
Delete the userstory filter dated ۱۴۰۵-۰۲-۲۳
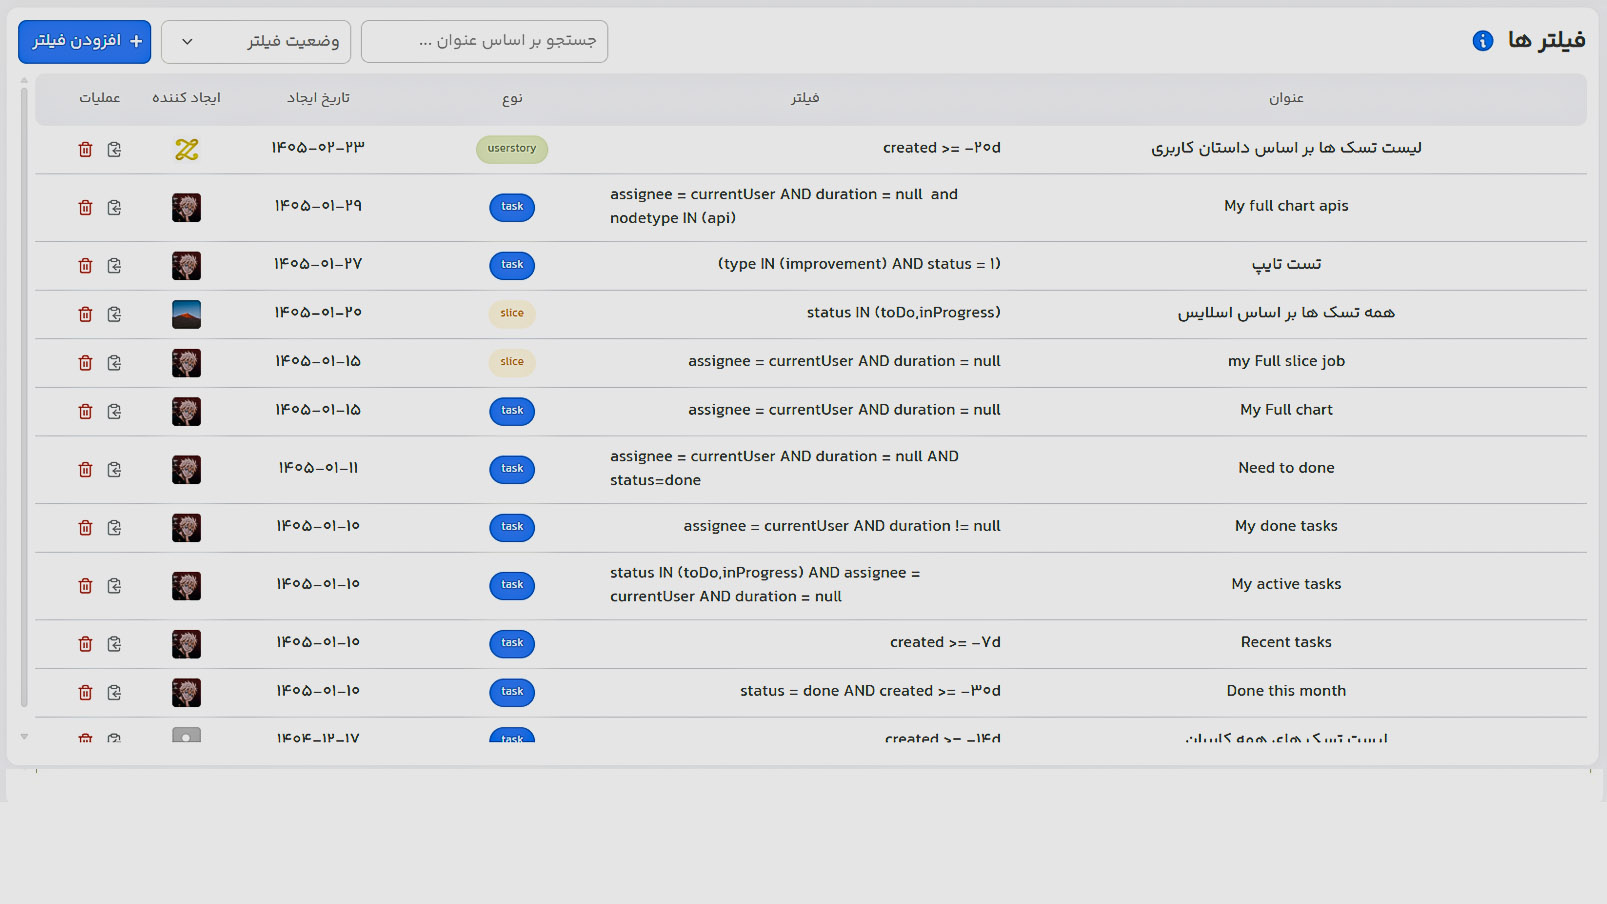85,150
